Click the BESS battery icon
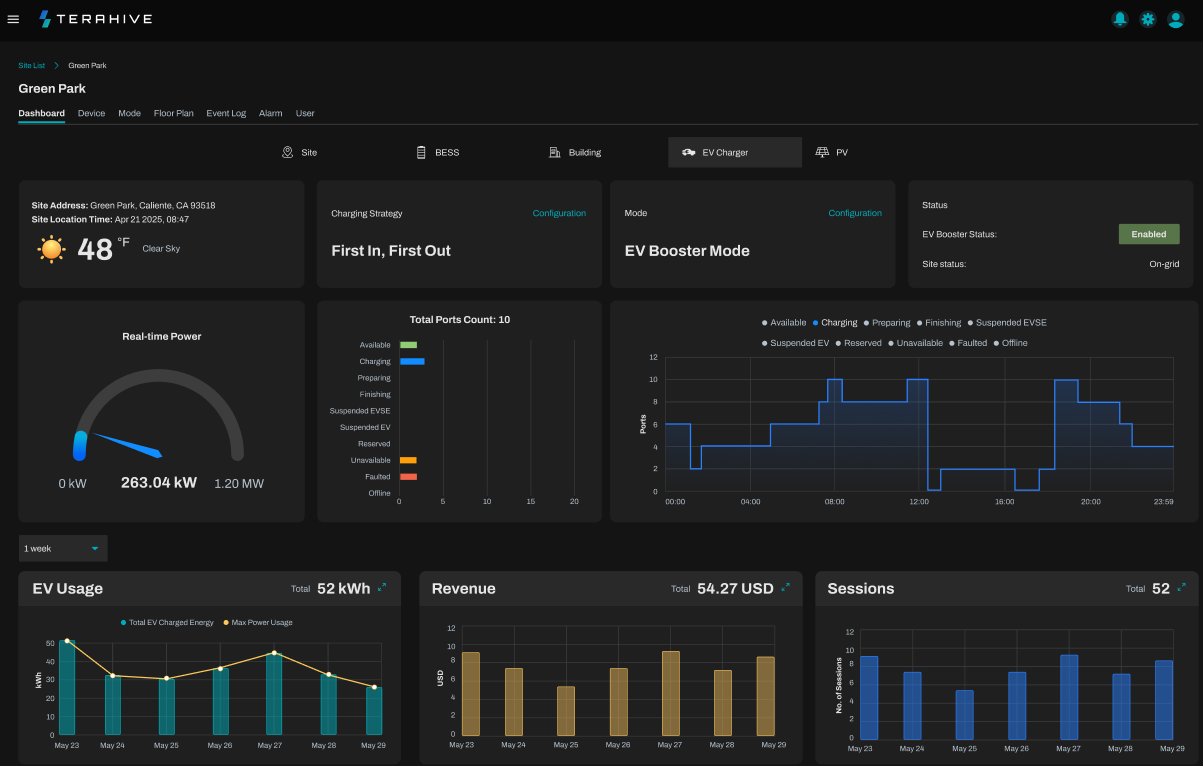1203x766 pixels. coord(421,152)
